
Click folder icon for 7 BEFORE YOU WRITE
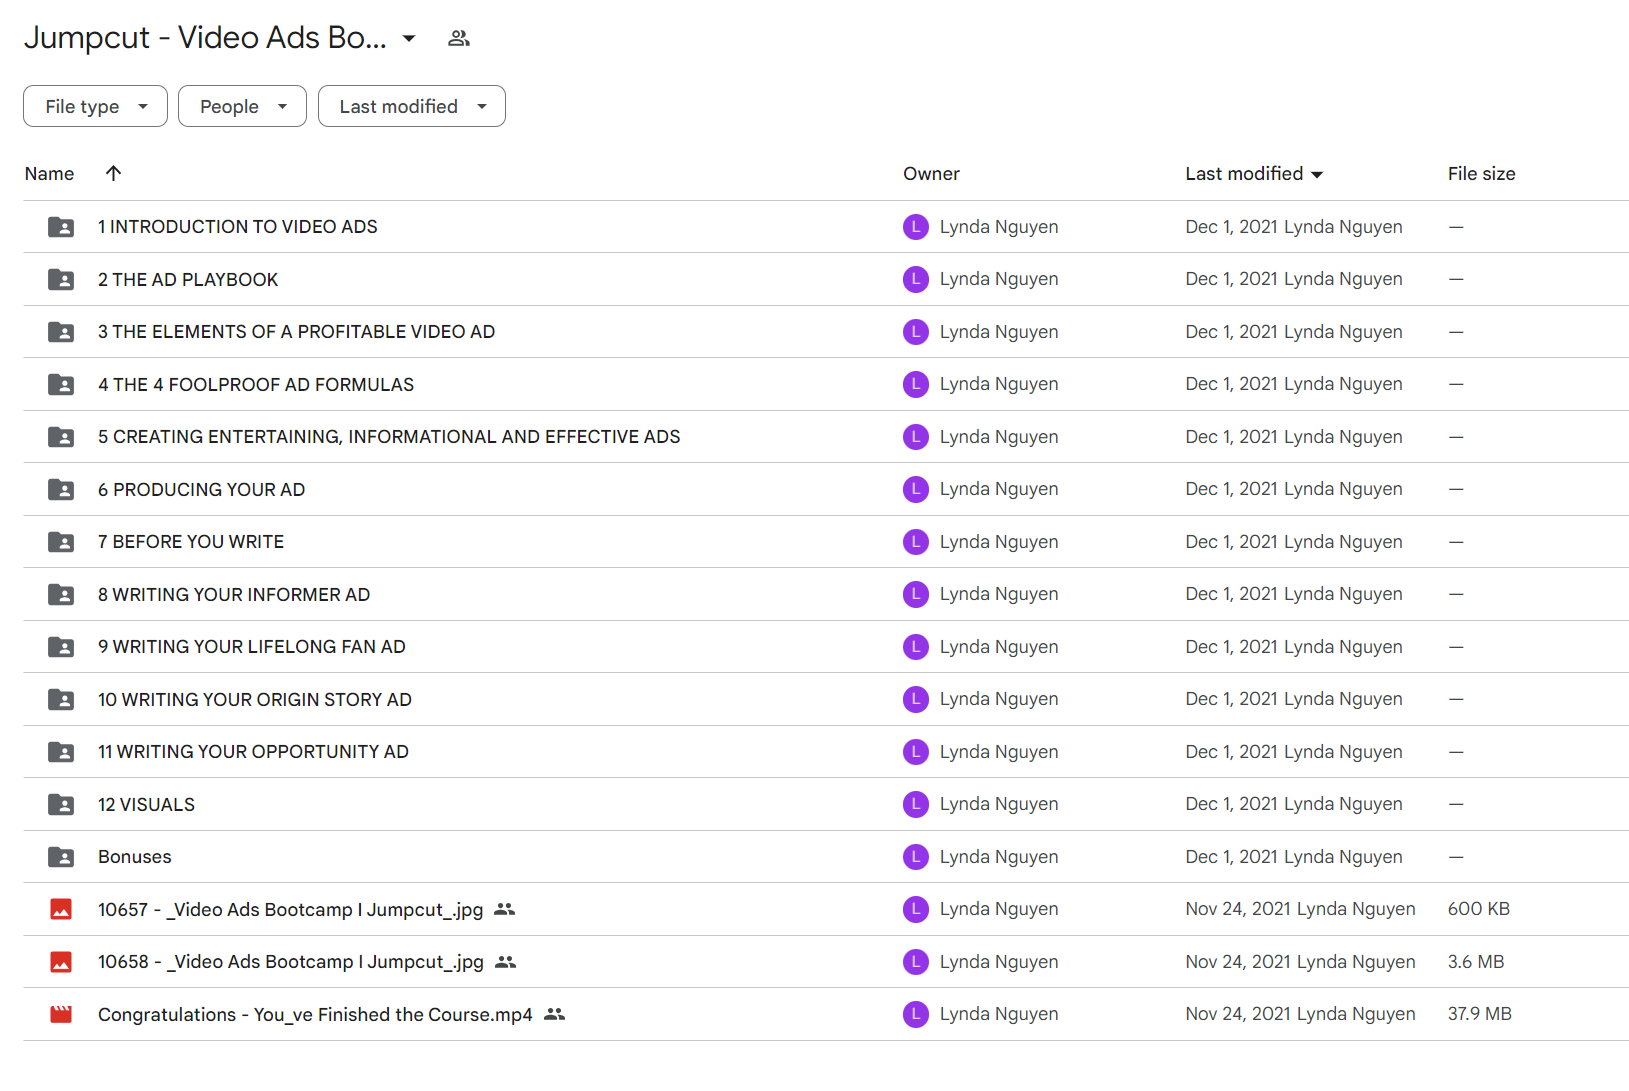pos(61,542)
